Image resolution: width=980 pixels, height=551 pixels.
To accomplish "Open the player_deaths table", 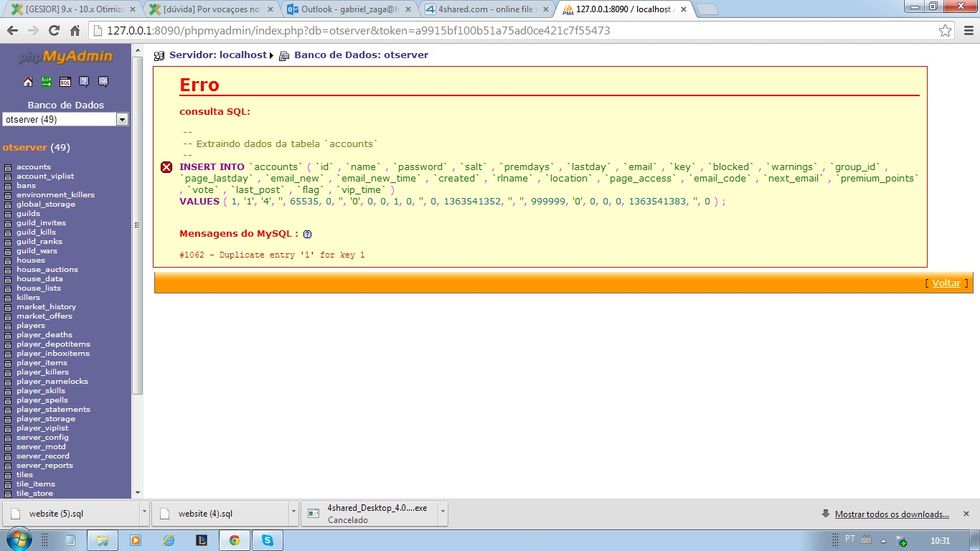I will tap(44, 335).
